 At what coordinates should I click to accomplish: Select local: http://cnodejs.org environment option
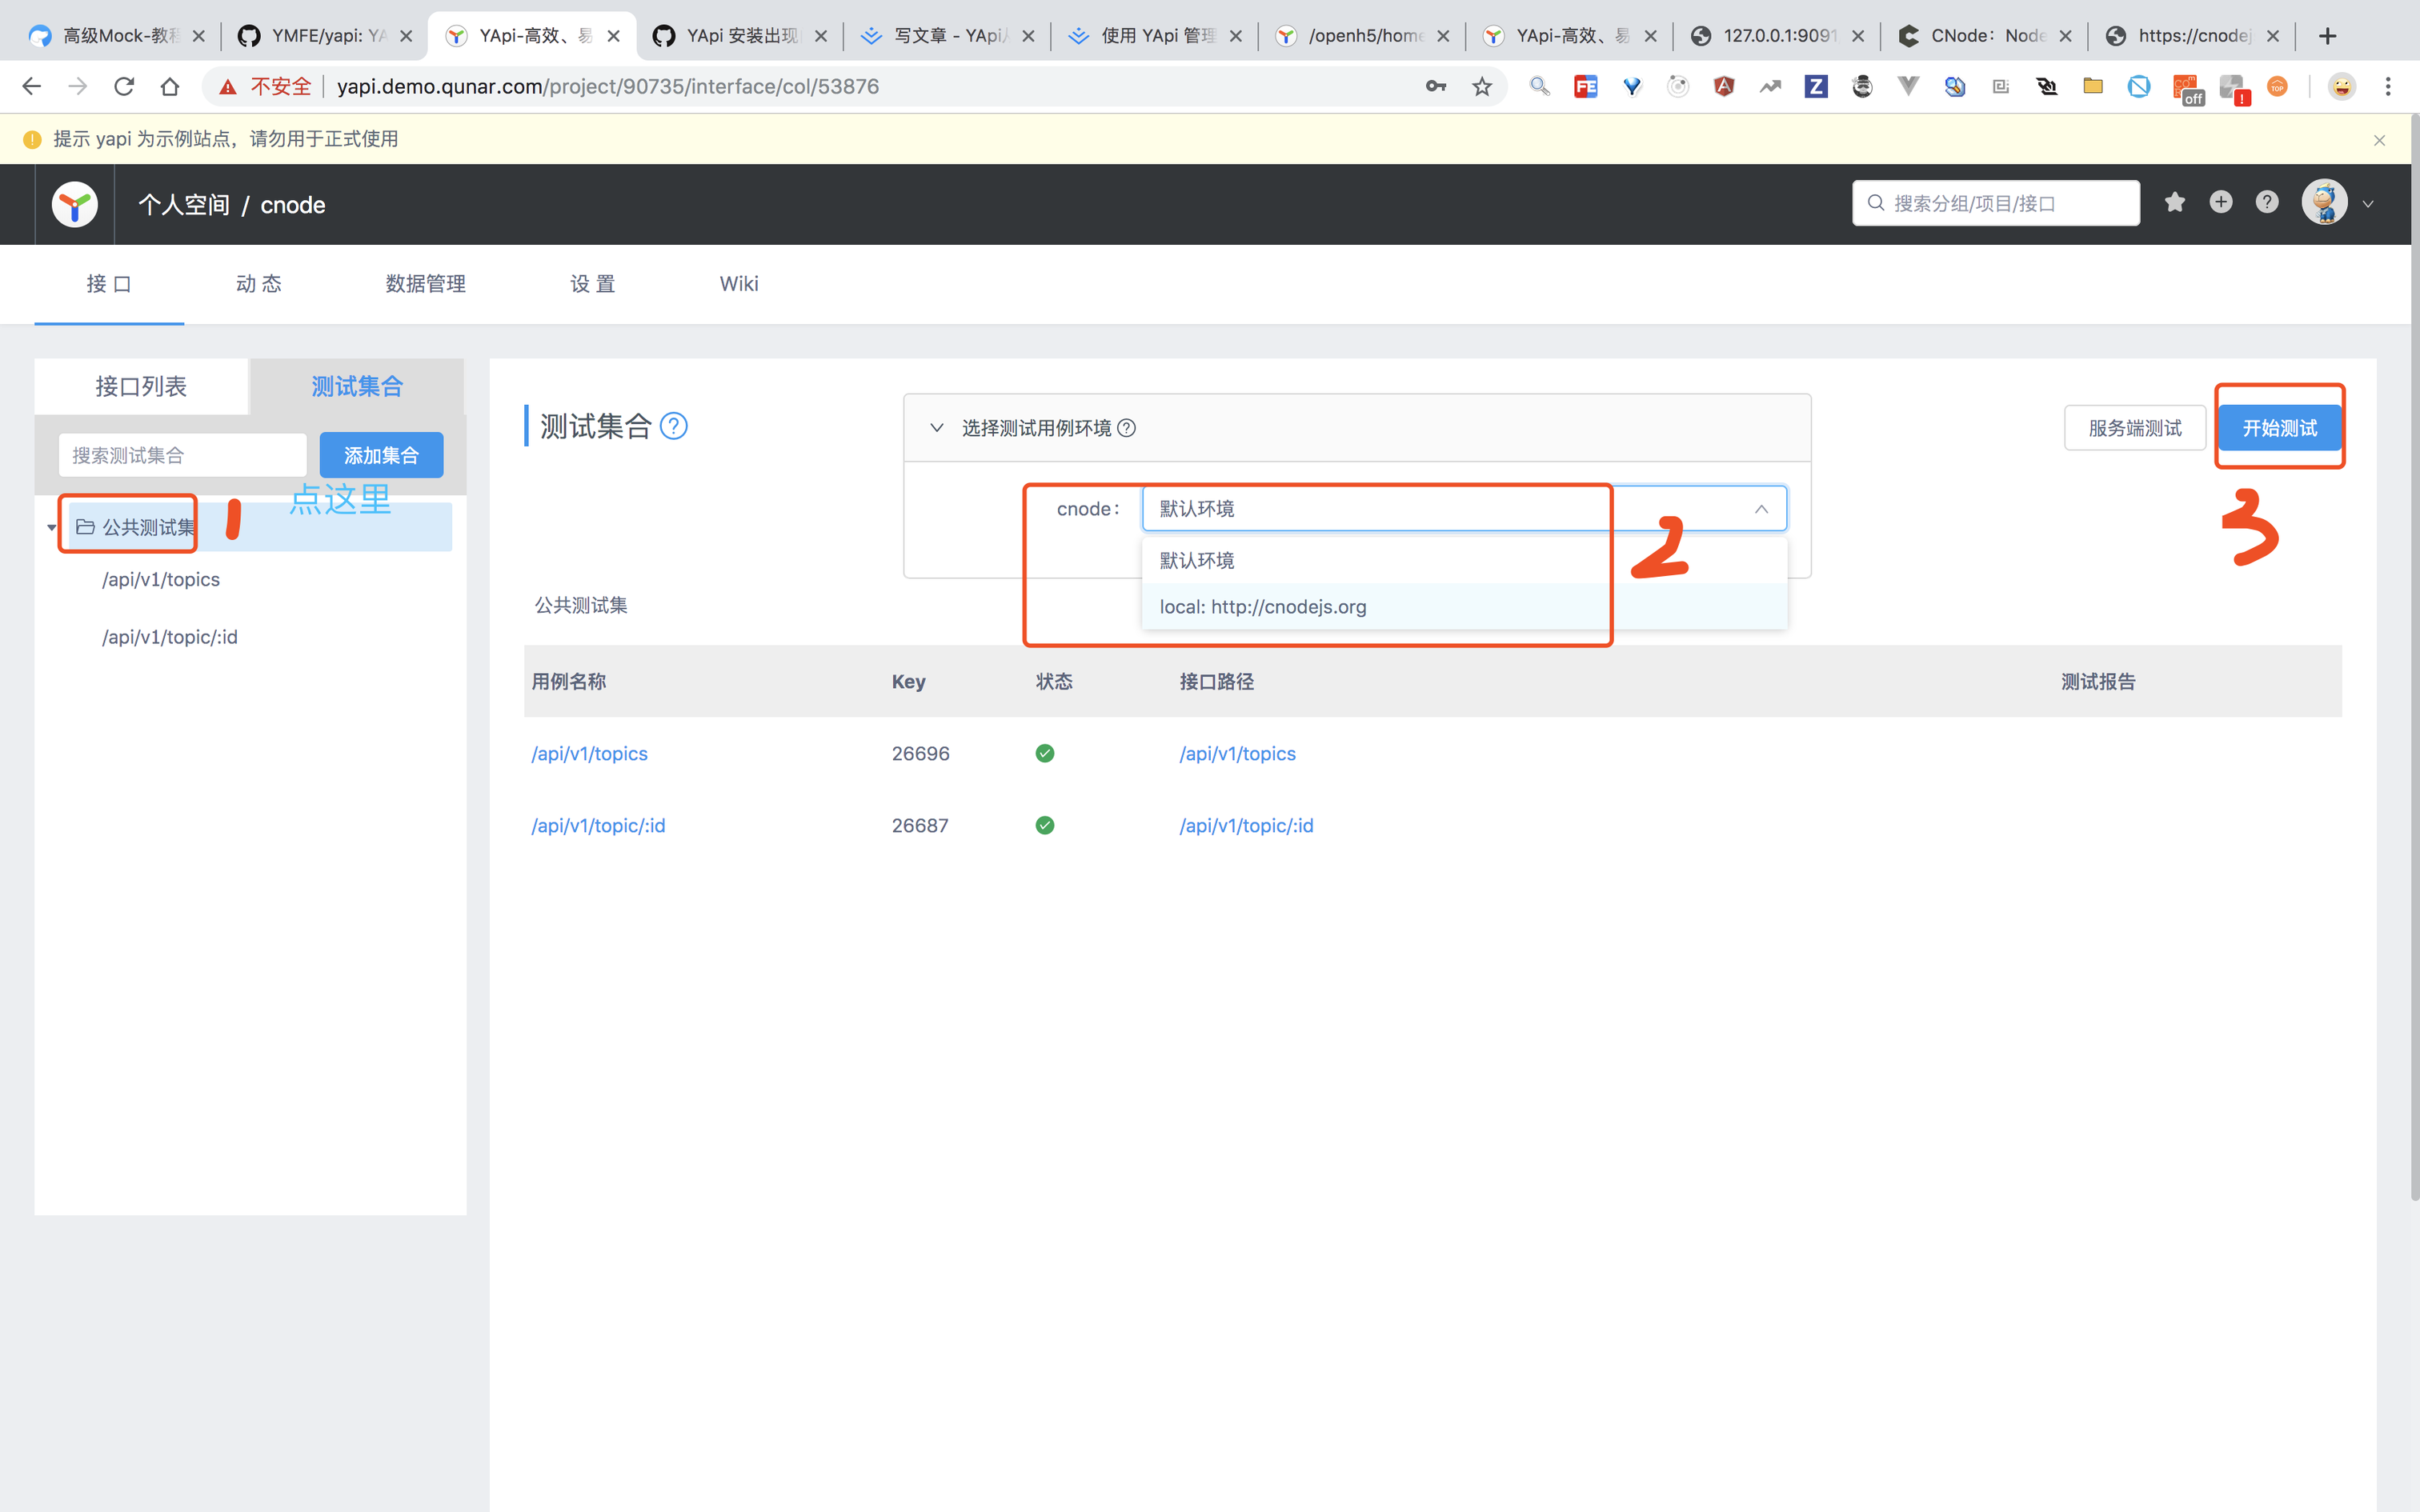[x=1464, y=607]
